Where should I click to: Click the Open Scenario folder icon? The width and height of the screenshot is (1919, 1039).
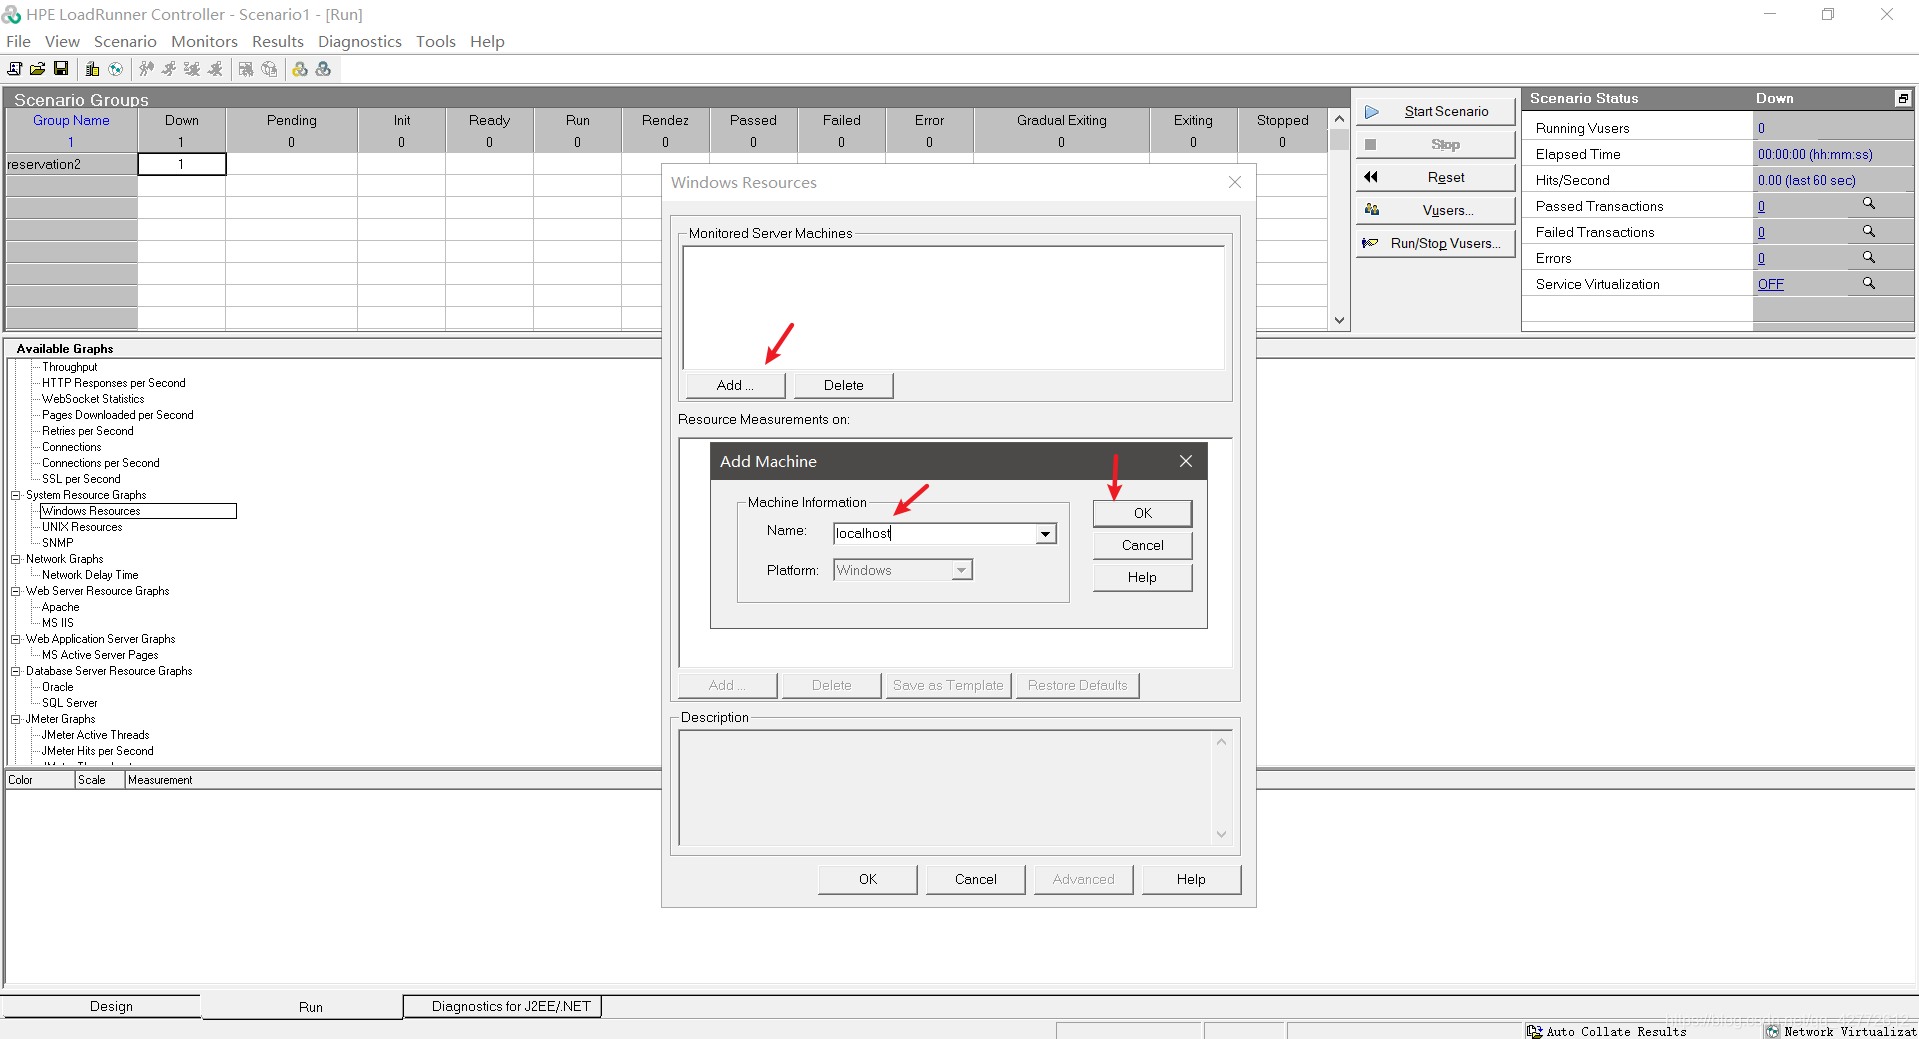pos(38,69)
